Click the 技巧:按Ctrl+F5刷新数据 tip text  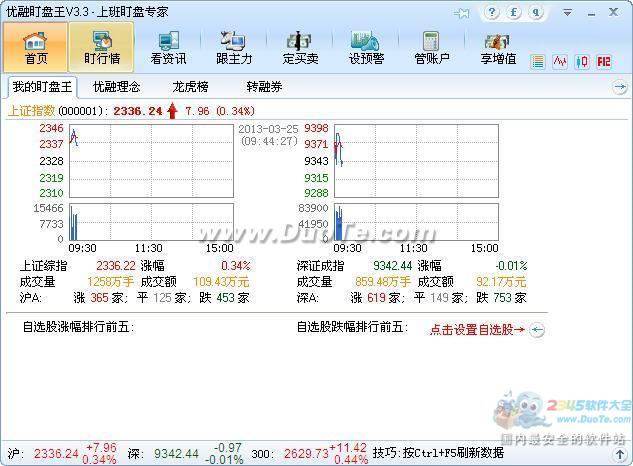click(438, 453)
